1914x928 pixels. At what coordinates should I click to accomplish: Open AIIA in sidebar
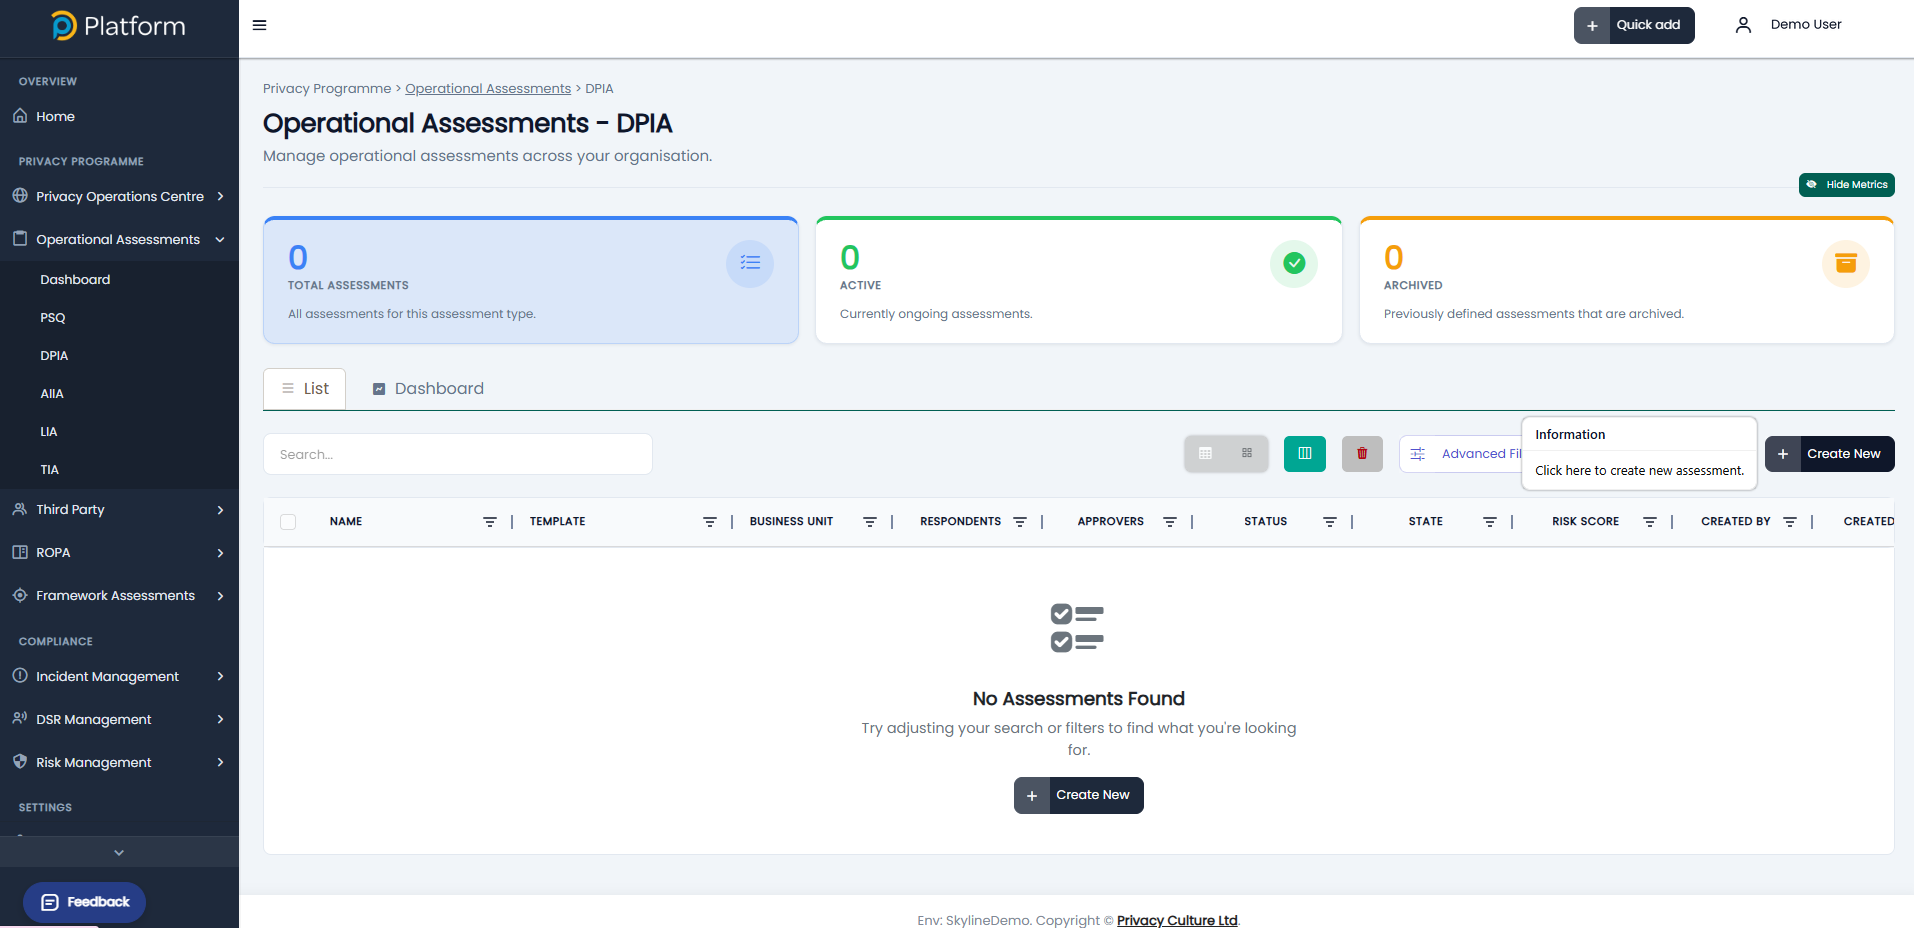click(52, 394)
